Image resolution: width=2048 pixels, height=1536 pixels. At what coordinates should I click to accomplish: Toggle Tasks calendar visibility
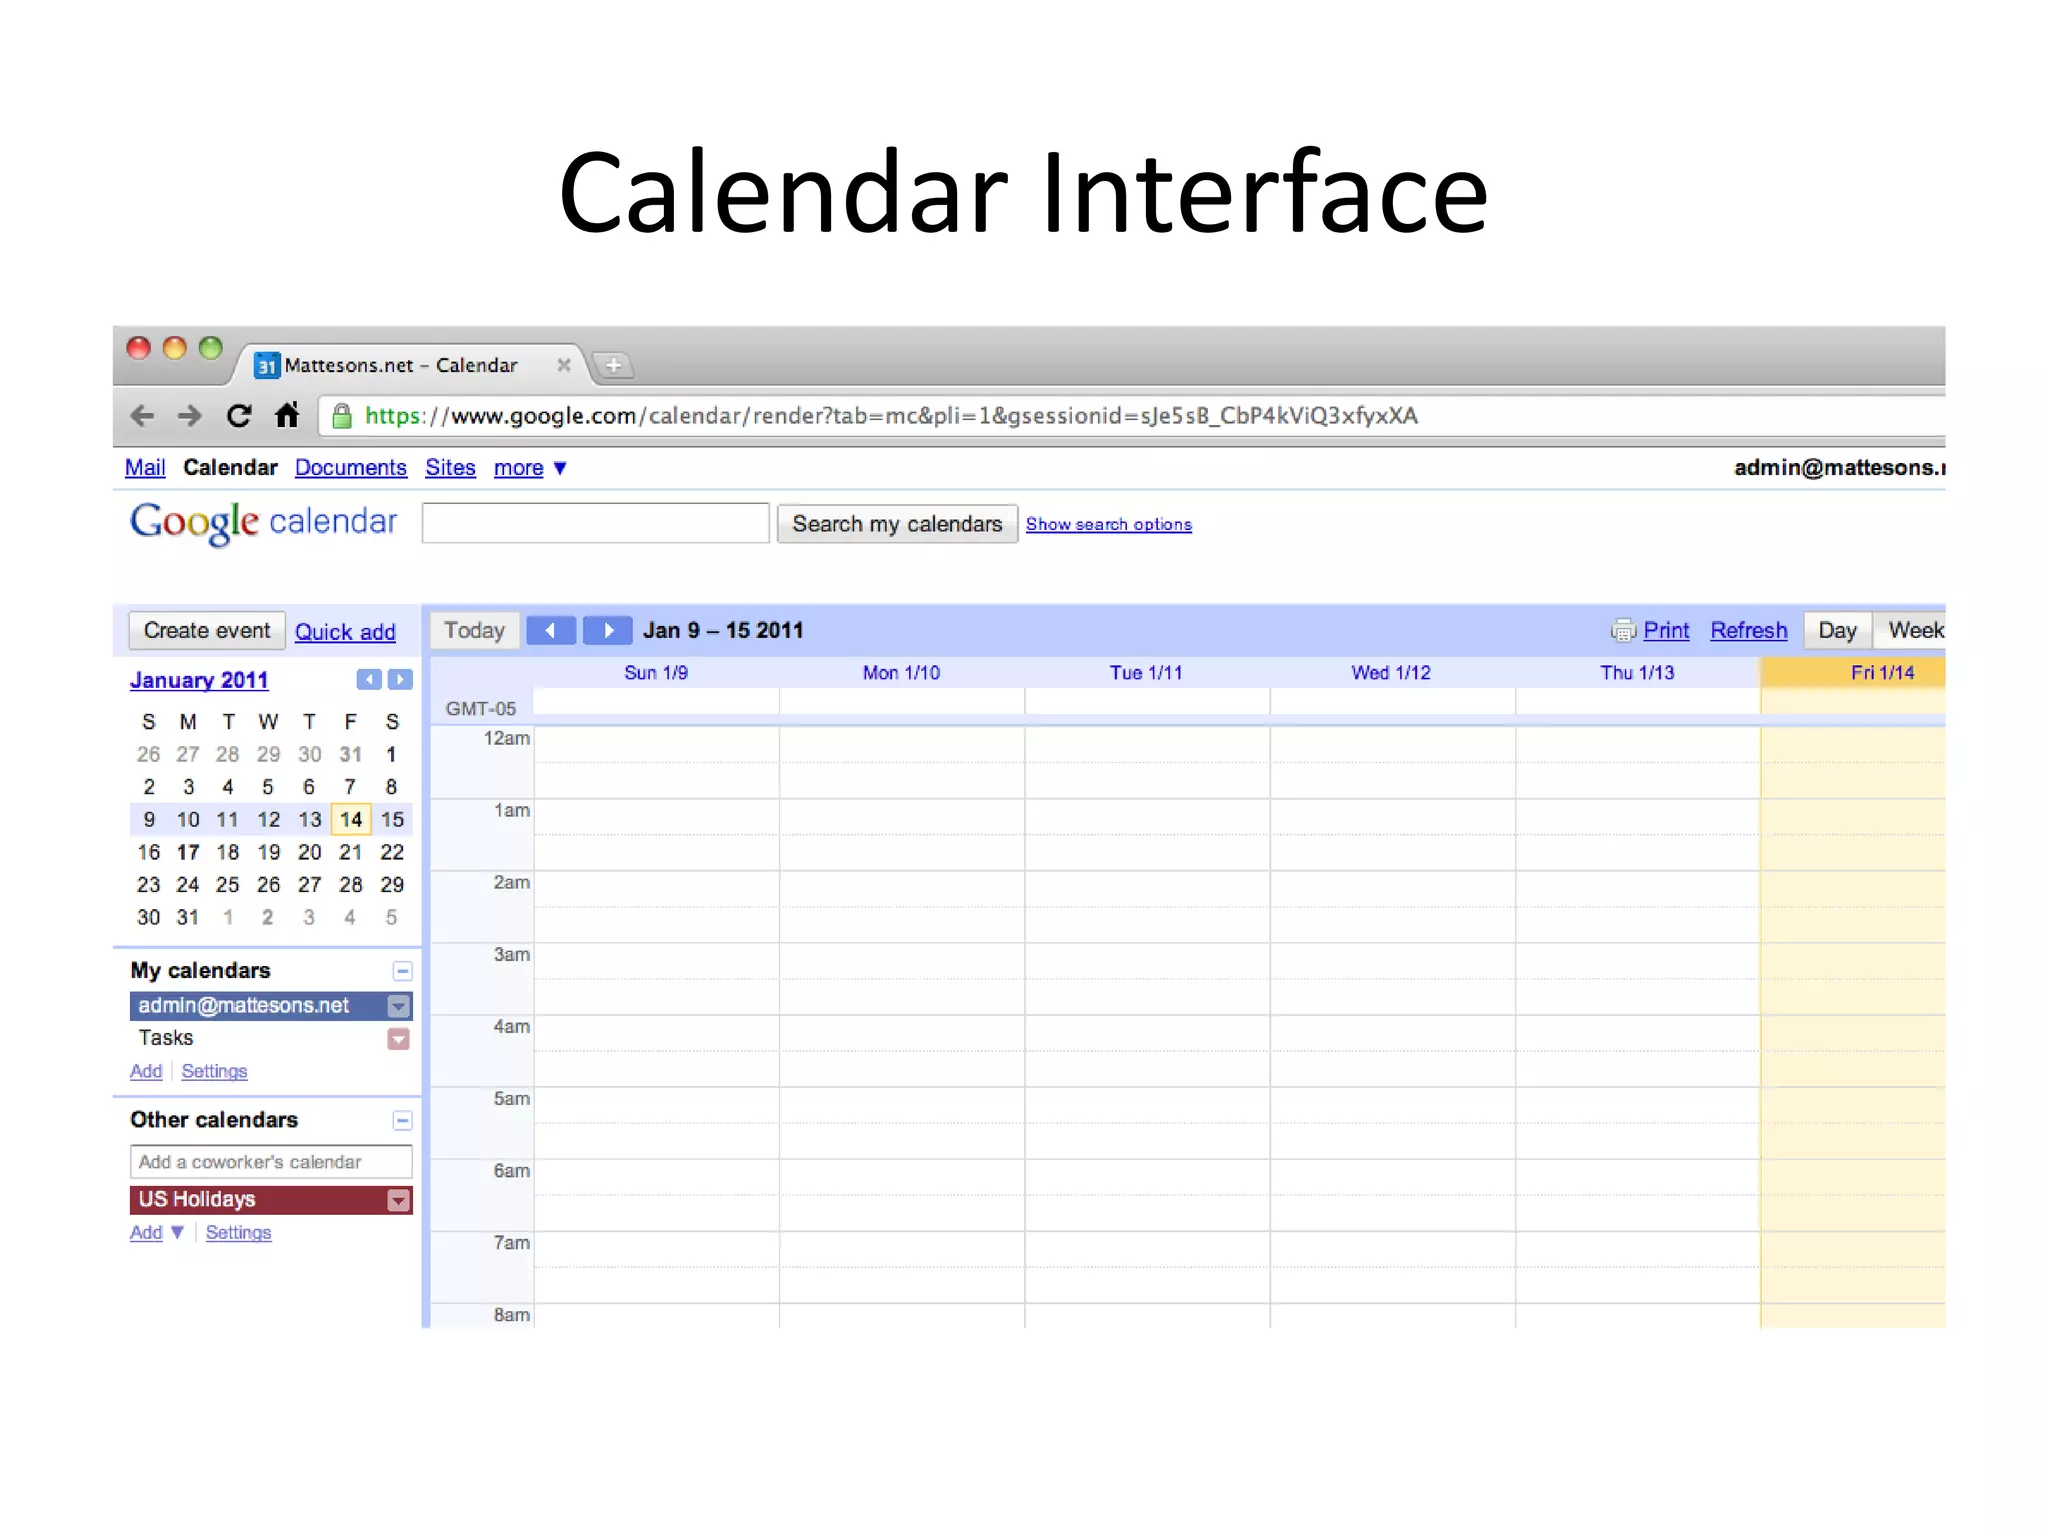click(166, 1038)
